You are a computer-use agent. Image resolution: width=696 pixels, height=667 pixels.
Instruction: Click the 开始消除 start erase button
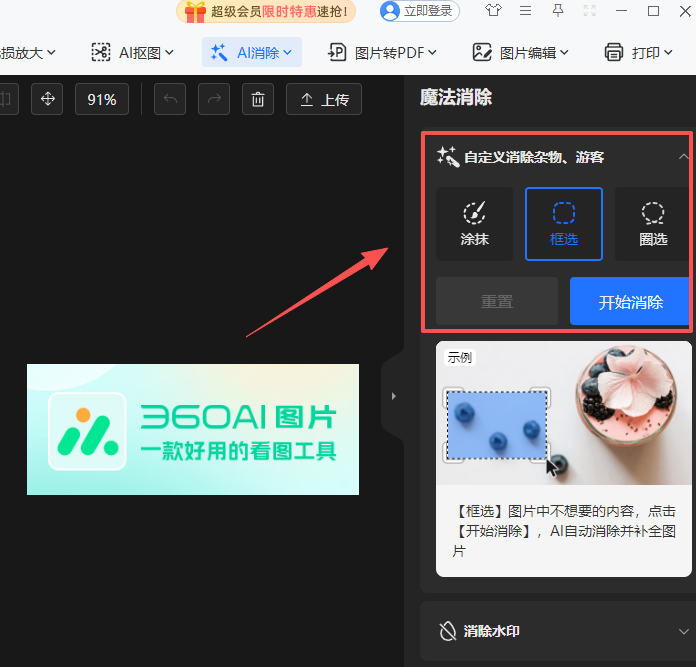[629, 301]
